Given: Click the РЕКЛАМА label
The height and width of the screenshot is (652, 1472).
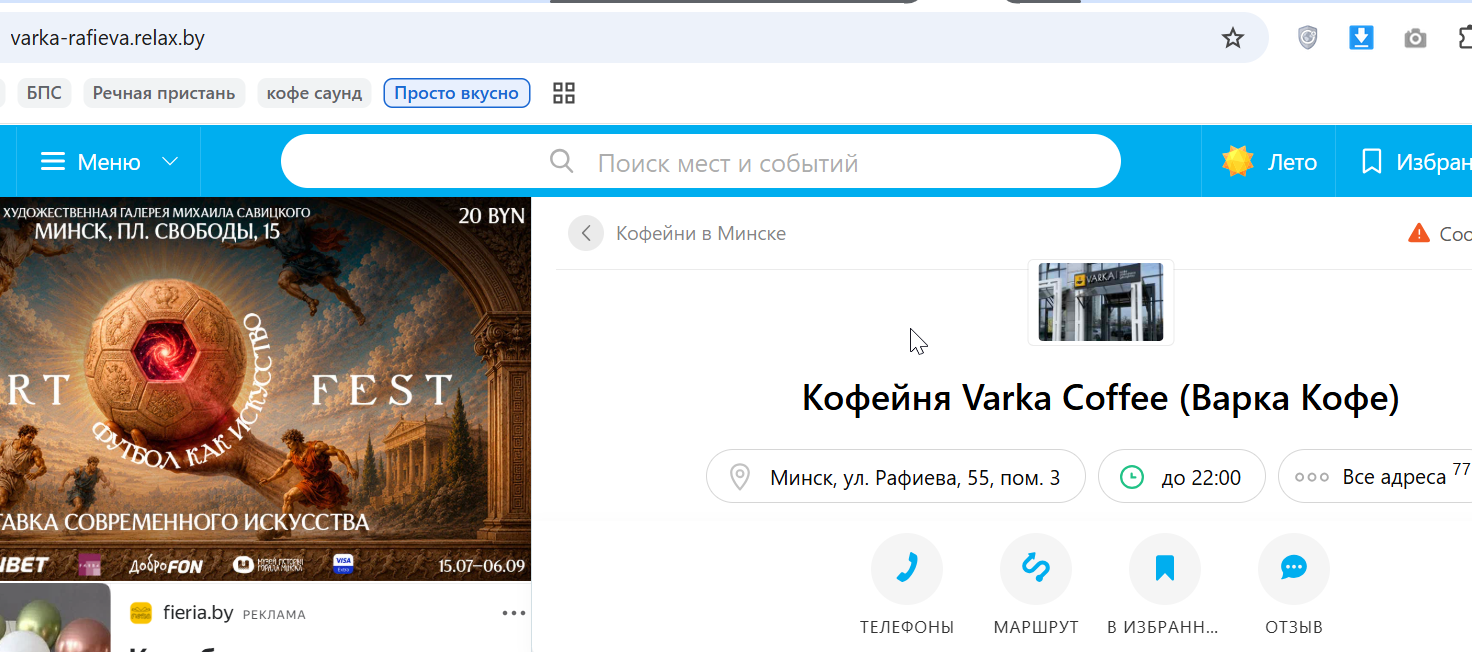Looking at the screenshot, I should point(274,614).
